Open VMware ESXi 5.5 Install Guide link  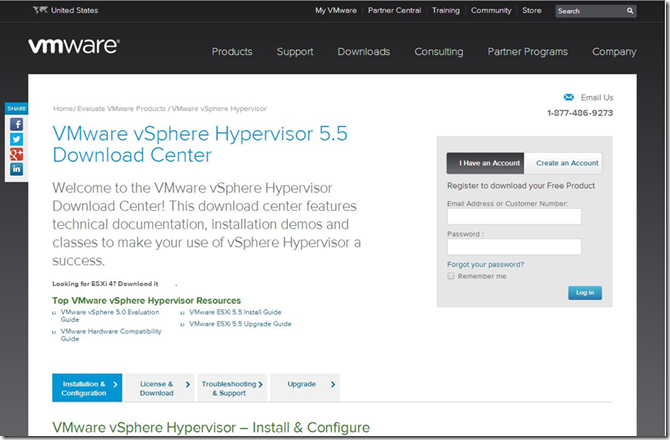[x=235, y=312]
